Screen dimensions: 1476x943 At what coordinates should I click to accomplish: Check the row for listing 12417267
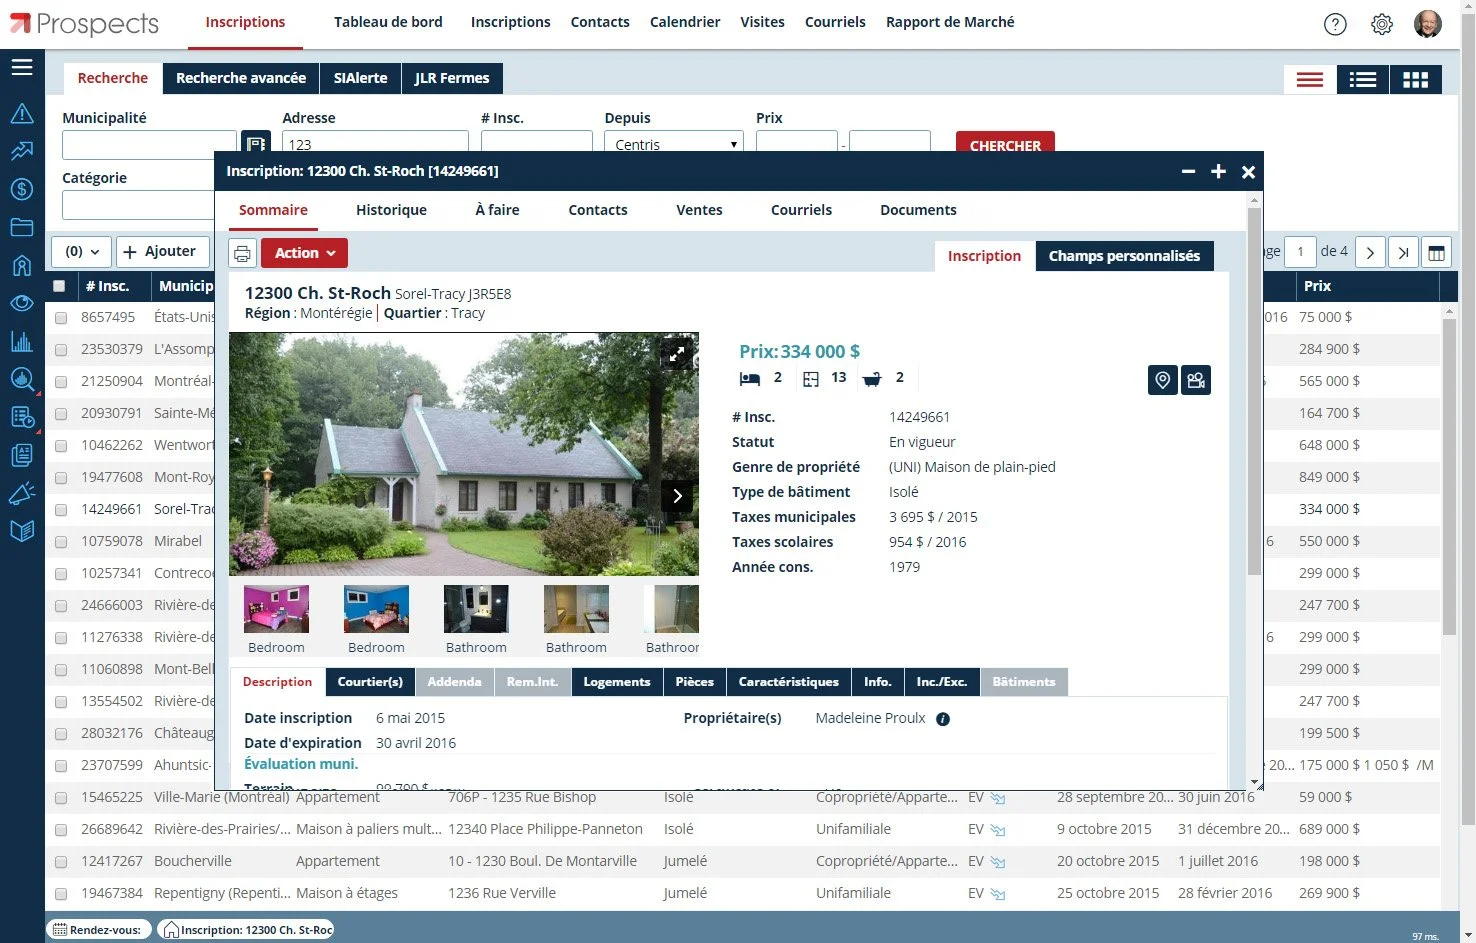pos(61,862)
